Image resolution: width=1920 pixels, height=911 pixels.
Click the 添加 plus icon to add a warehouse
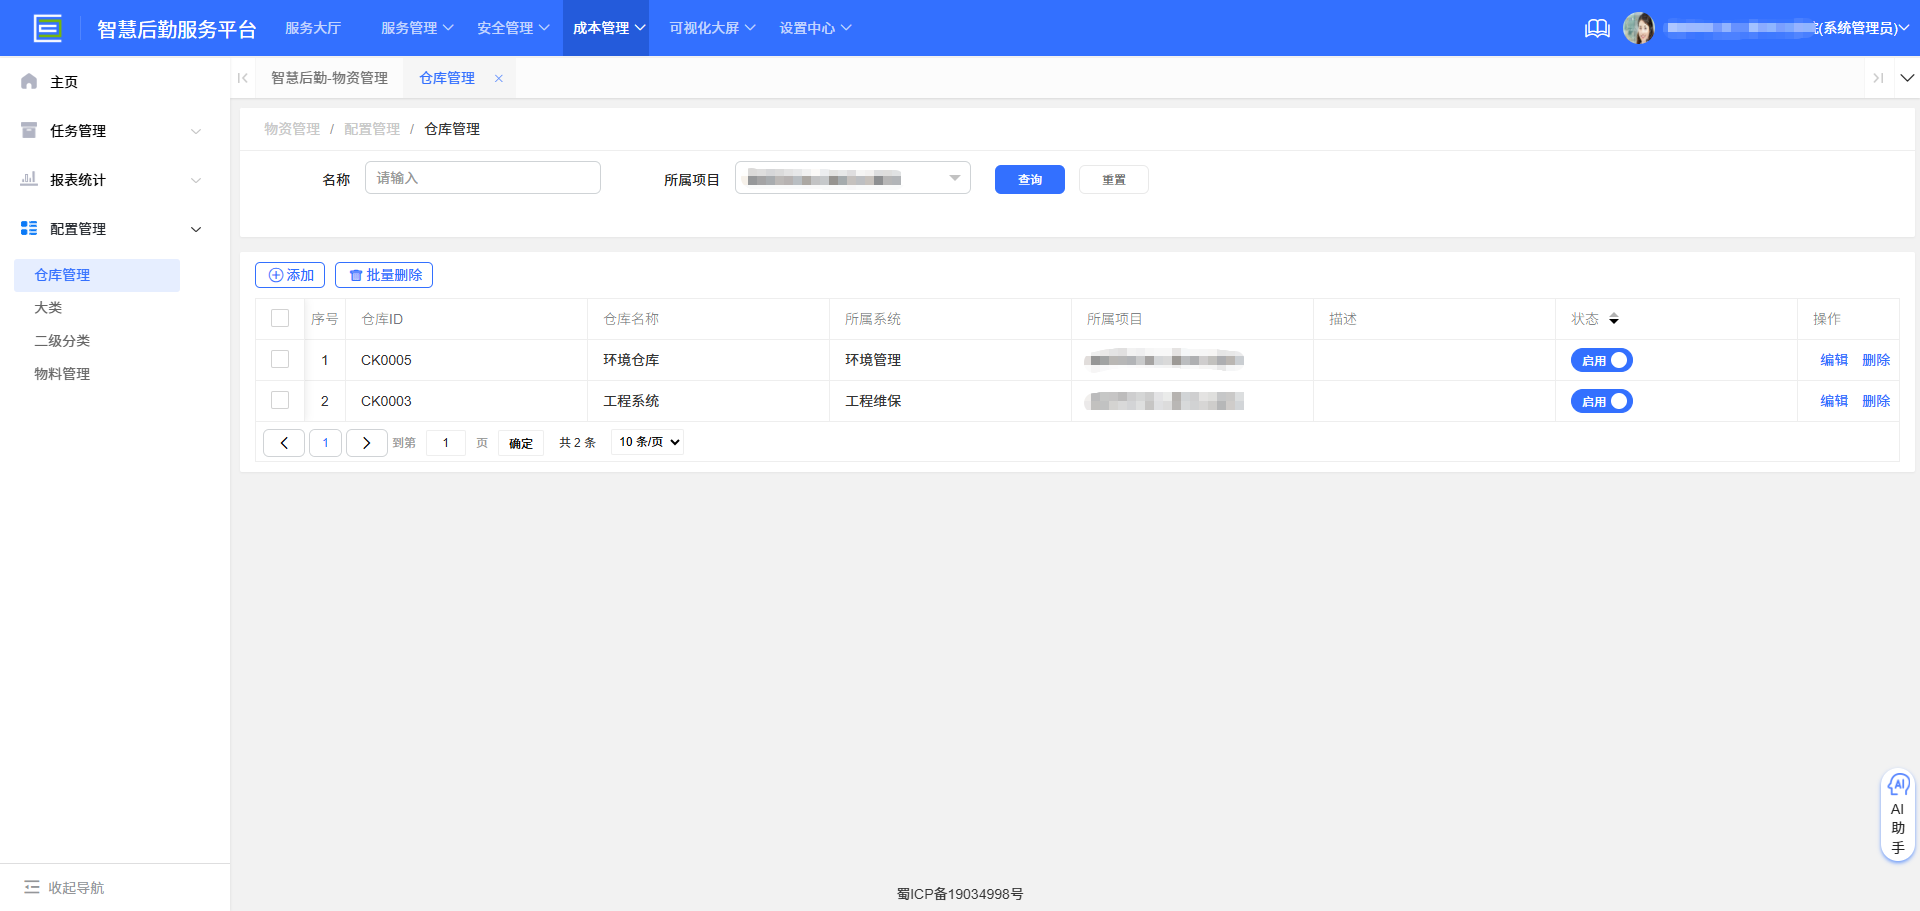(x=276, y=274)
